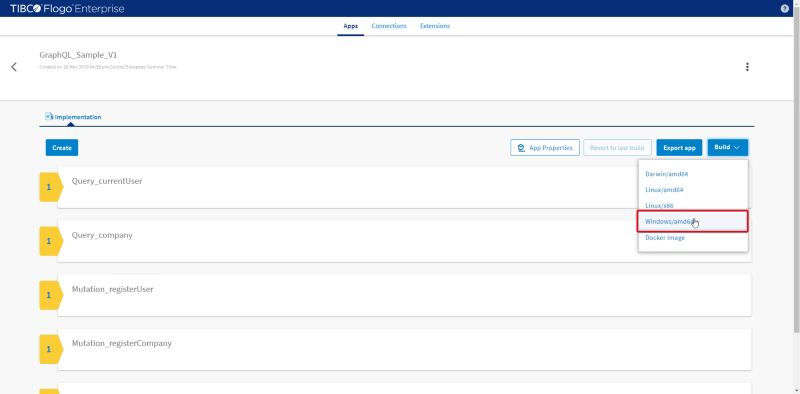
Task: Click the yellow flow badge beside Query_company
Action: (51, 241)
